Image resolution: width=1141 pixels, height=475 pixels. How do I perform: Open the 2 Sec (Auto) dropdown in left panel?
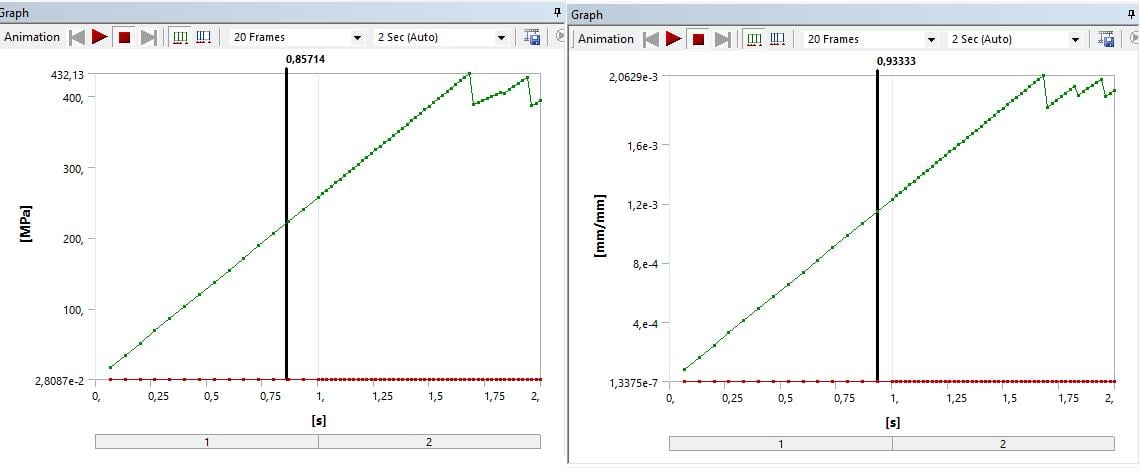tap(441, 37)
